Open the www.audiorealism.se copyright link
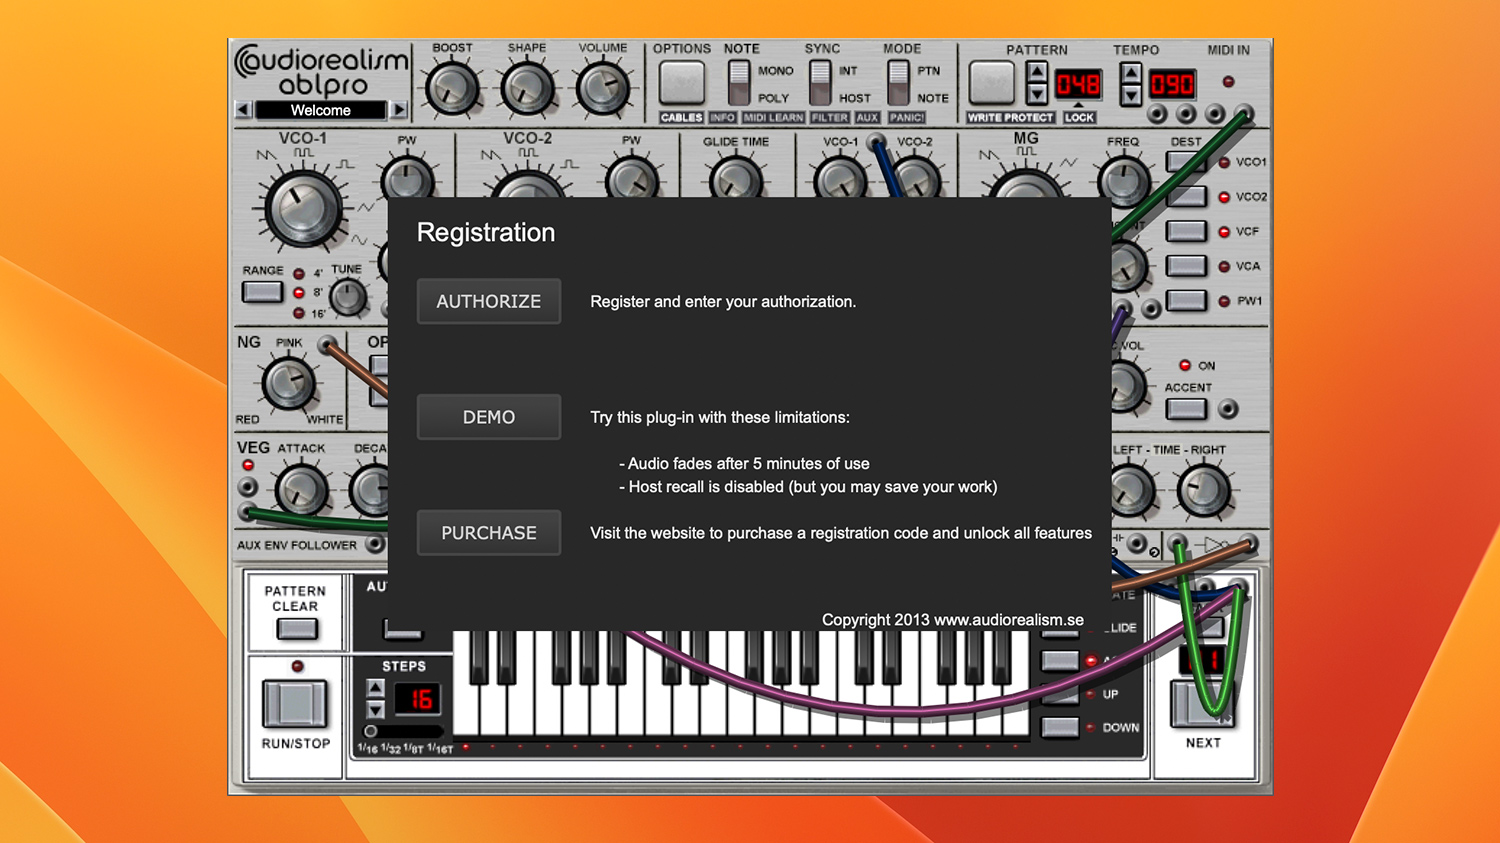The height and width of the screenshot is (843, 1500). tap(1008, 620)
